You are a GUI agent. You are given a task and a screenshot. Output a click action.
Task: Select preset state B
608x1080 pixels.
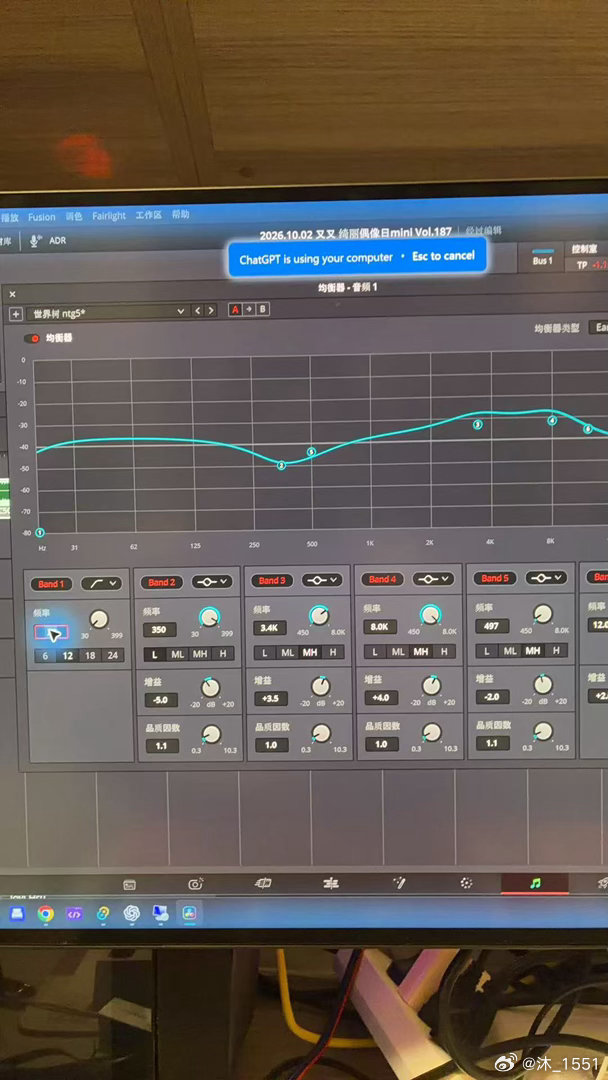(x=262, y=309)
